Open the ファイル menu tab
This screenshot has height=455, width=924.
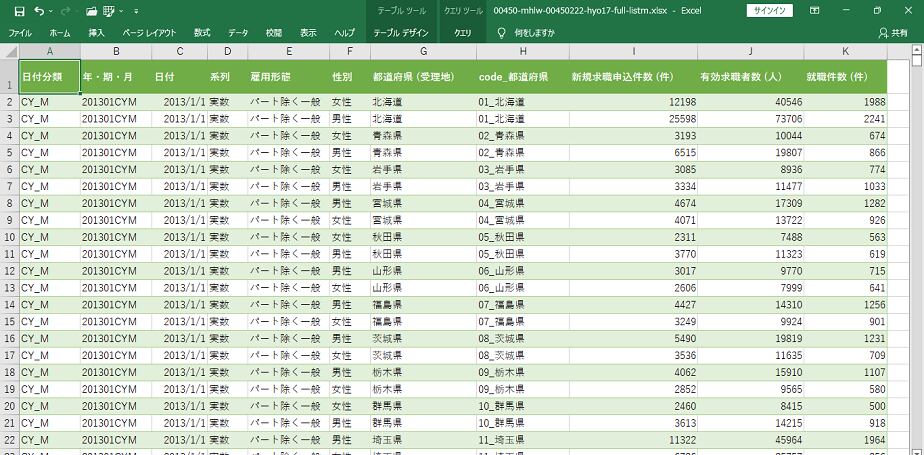19,32
